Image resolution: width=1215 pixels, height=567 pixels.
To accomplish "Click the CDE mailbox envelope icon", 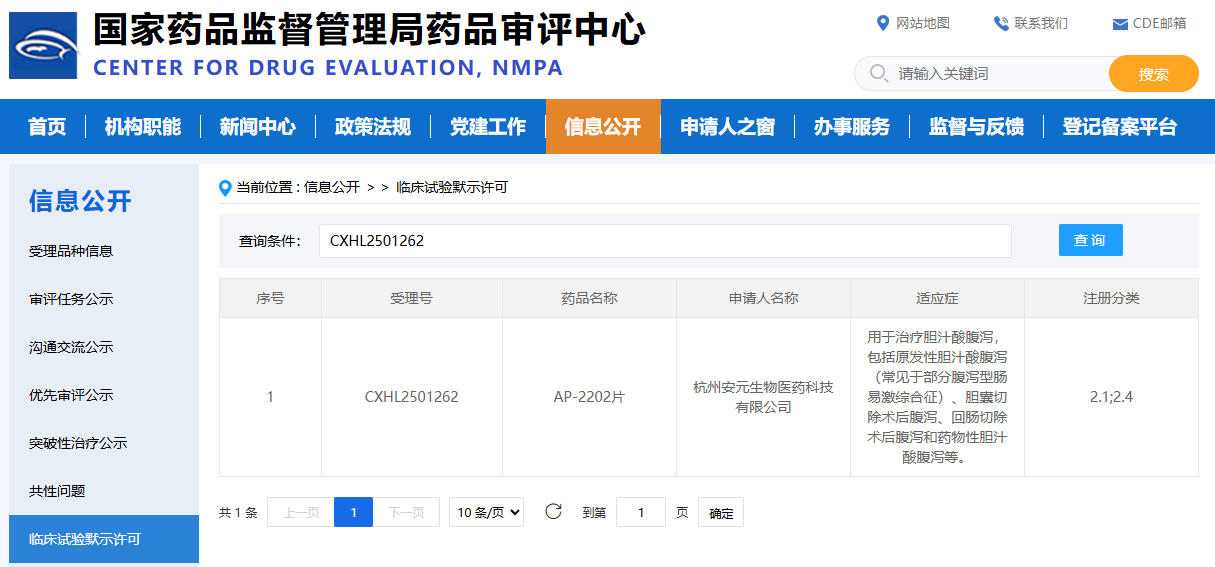I will pos(1120,24).
